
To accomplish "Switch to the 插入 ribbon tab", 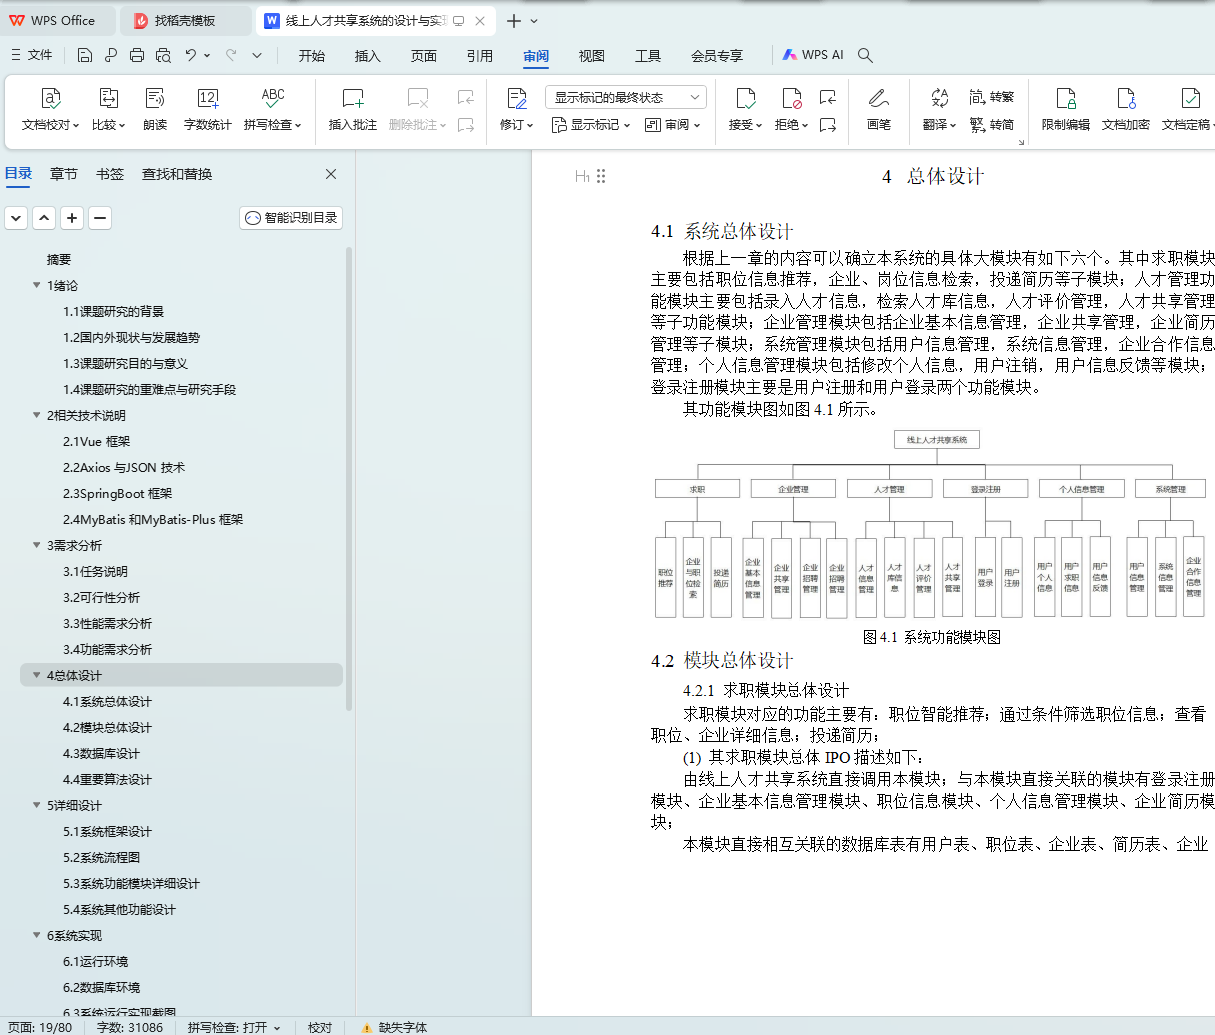I will pos(368,56).
